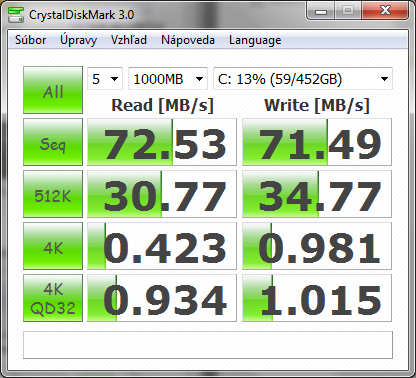Viewport: 416px width, 378px height.
Task: Open the Vzhľad menu
Action: click(x=129, y=40)
